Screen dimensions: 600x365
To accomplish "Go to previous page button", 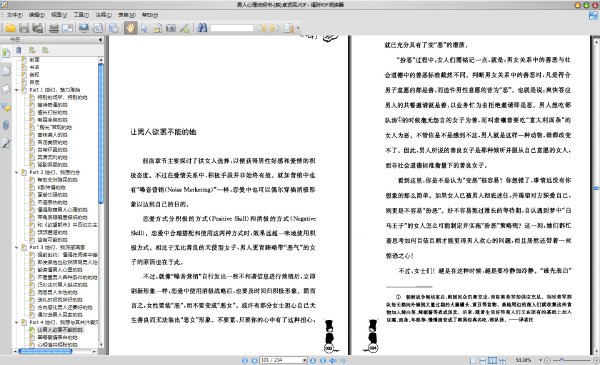I will tap(254, 360).
